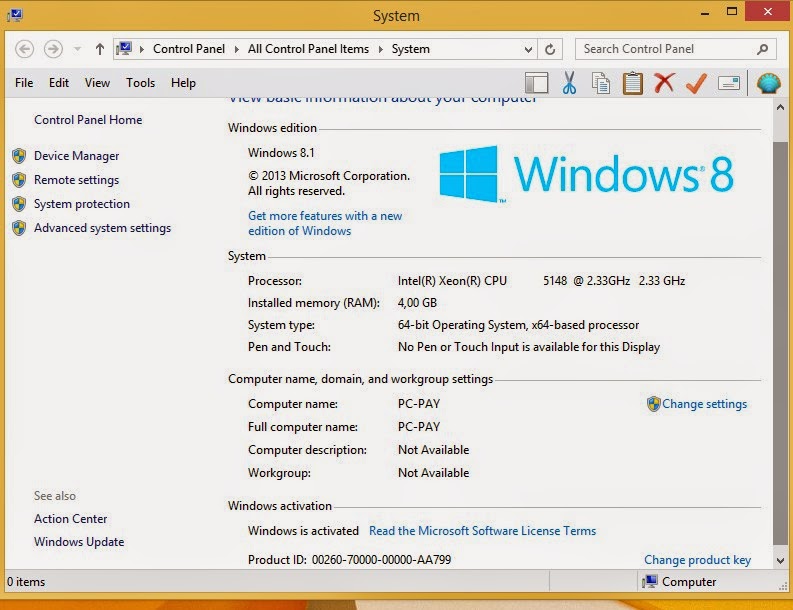Click Control Panel in breadcrumb path
The image size is (793, 610).
click(x=189, y=49)
